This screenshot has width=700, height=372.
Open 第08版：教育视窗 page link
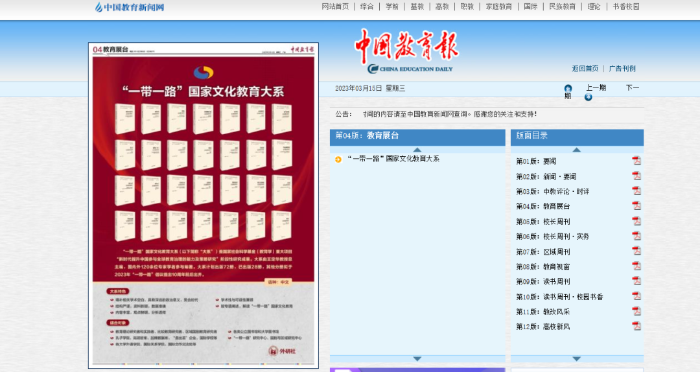(543, 267)
